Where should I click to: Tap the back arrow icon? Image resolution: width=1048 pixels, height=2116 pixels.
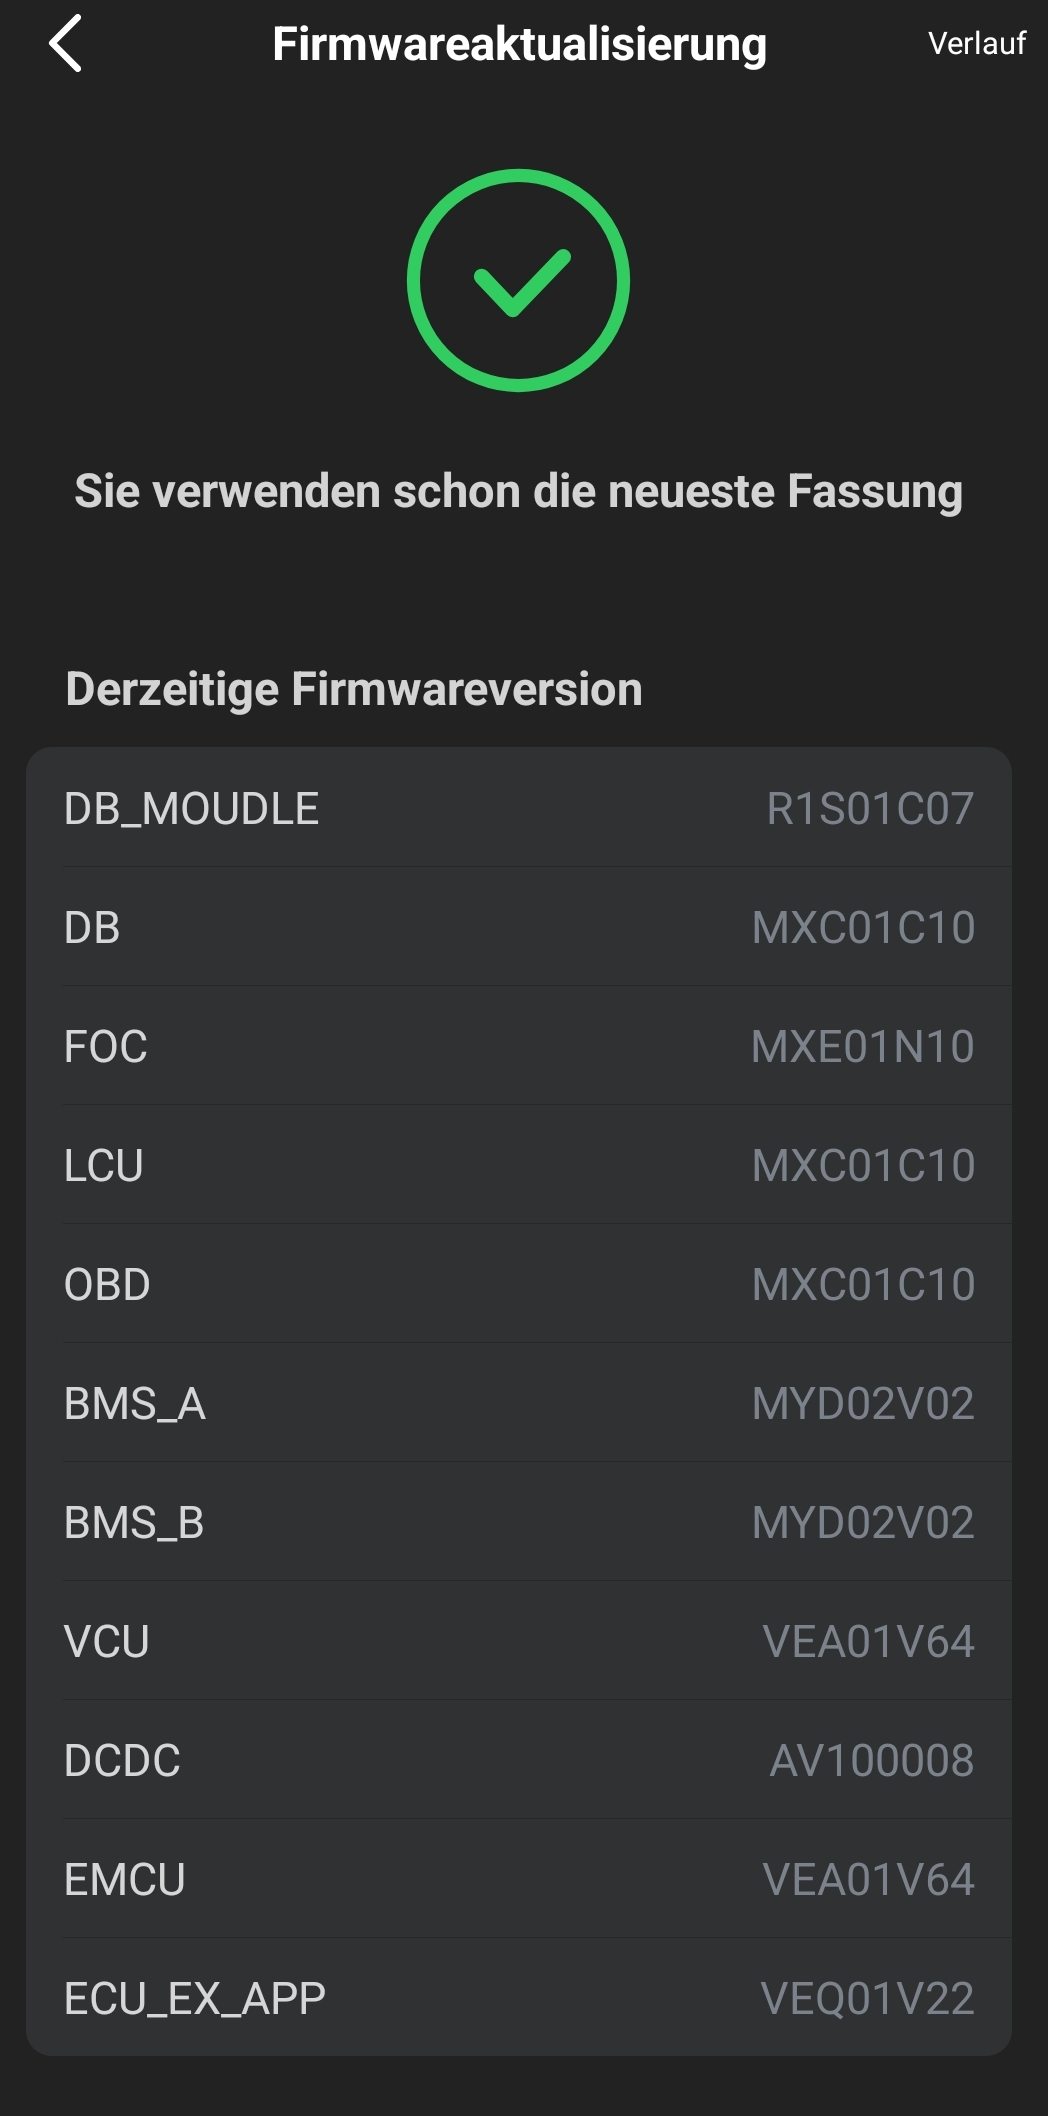[x=66, y=44]
